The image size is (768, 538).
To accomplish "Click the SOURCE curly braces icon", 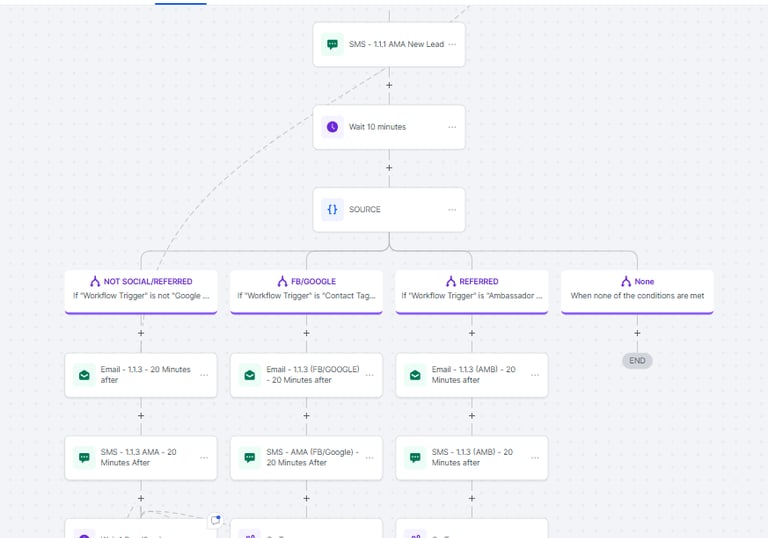I will [332, 209].
